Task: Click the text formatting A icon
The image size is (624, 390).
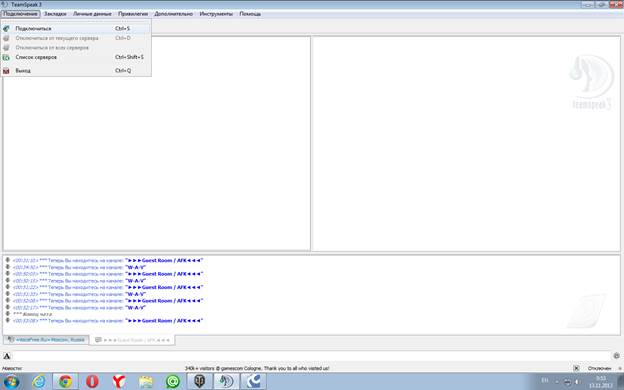Action: pyautogui.click(x=6, y=356)
